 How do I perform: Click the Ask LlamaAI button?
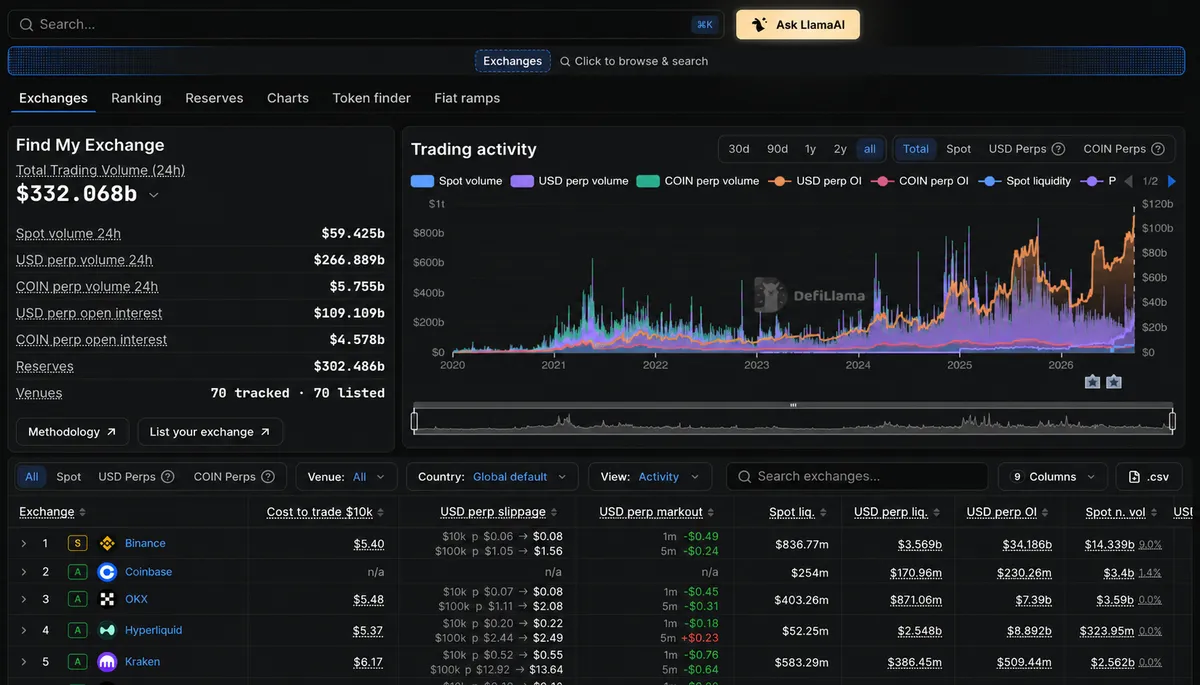click(x=798, y=25)
